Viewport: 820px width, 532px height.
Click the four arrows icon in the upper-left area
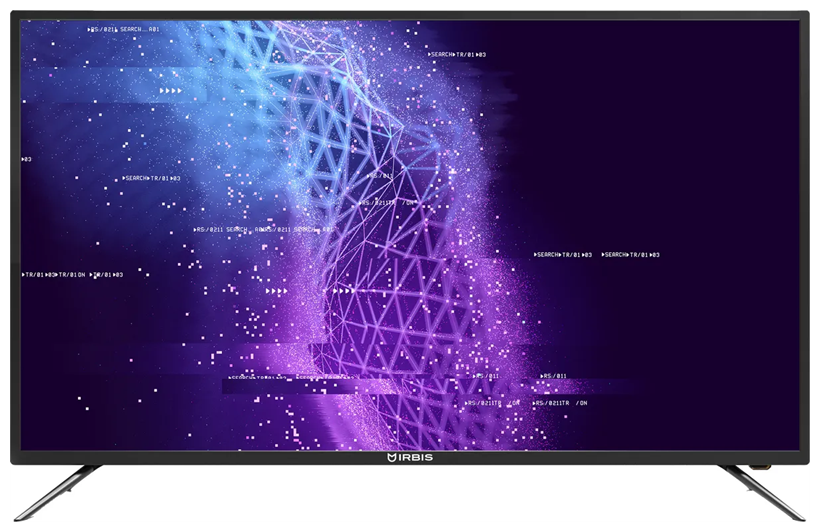coord(172,91)
